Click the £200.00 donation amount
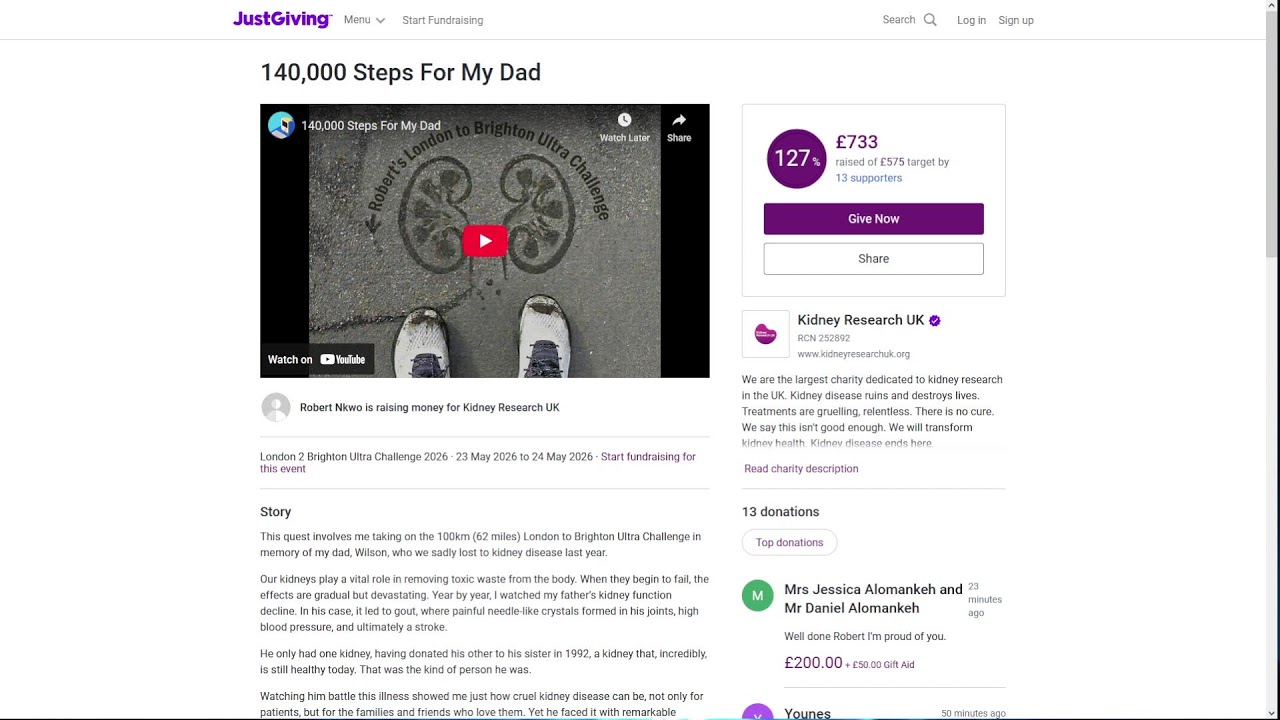The image size is (1280, 720). [x=814, y=663]
